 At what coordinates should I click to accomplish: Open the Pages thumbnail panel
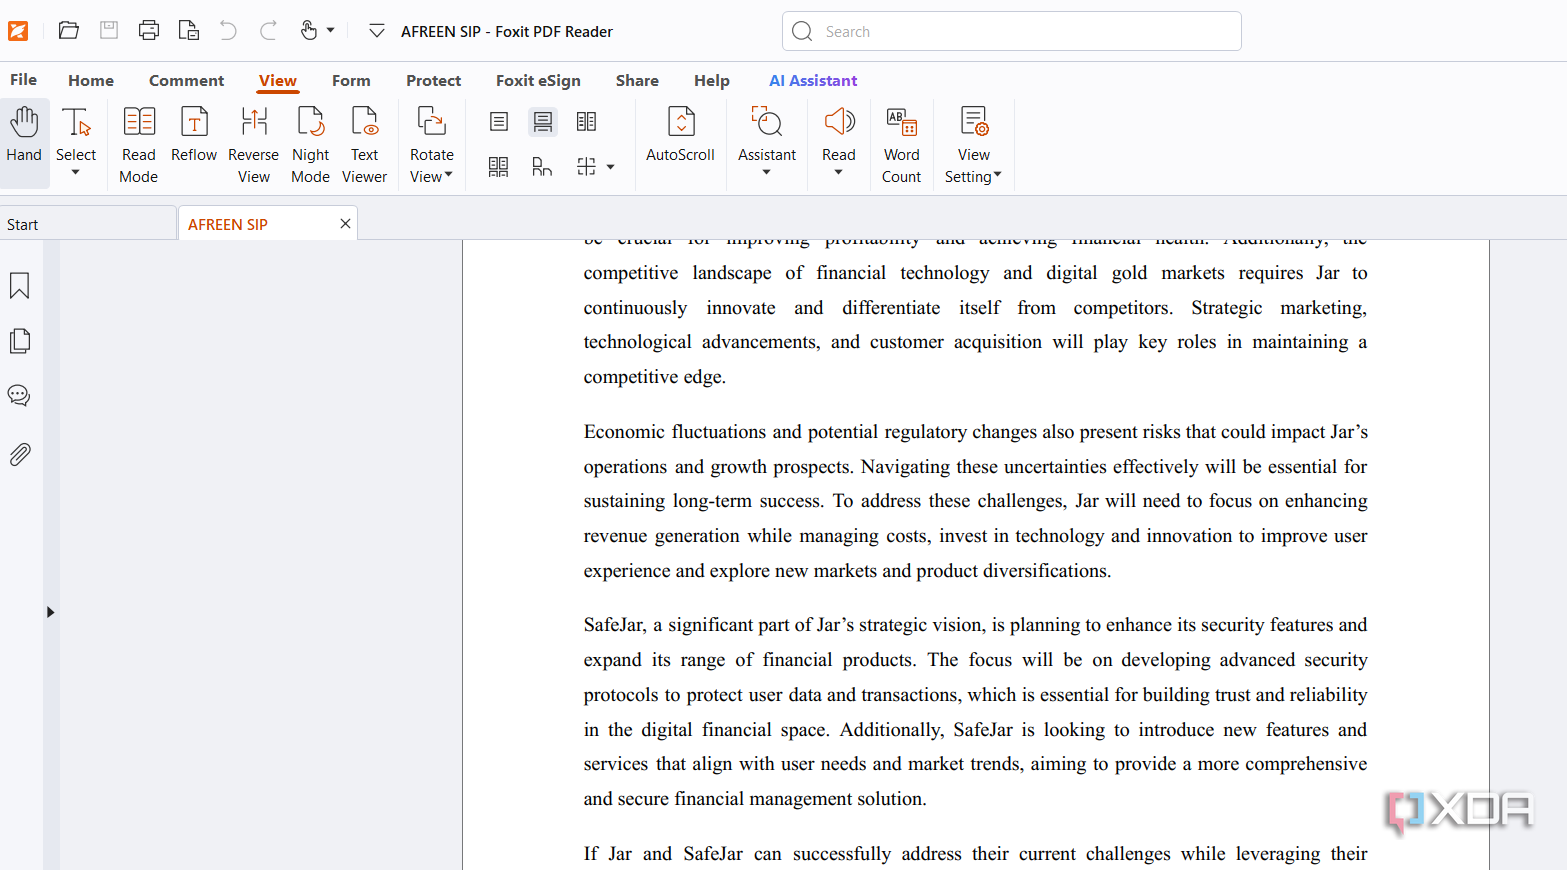coord(19,341)
